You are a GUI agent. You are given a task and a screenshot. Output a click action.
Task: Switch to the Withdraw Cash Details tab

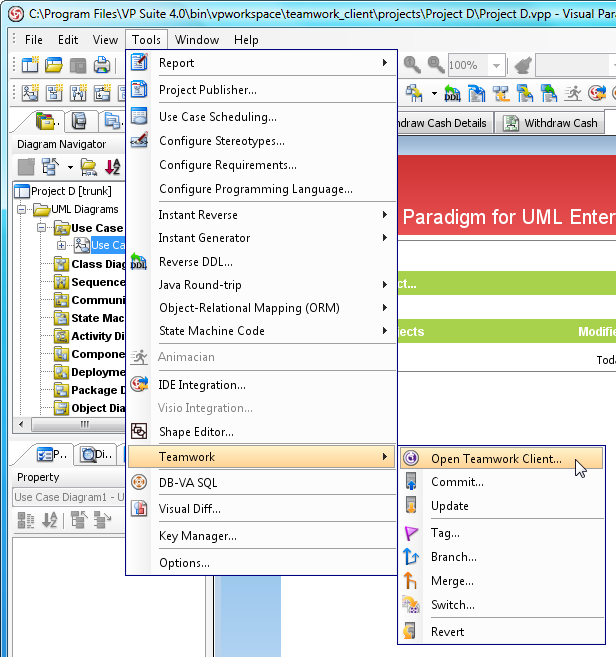[x=445, y=123]
